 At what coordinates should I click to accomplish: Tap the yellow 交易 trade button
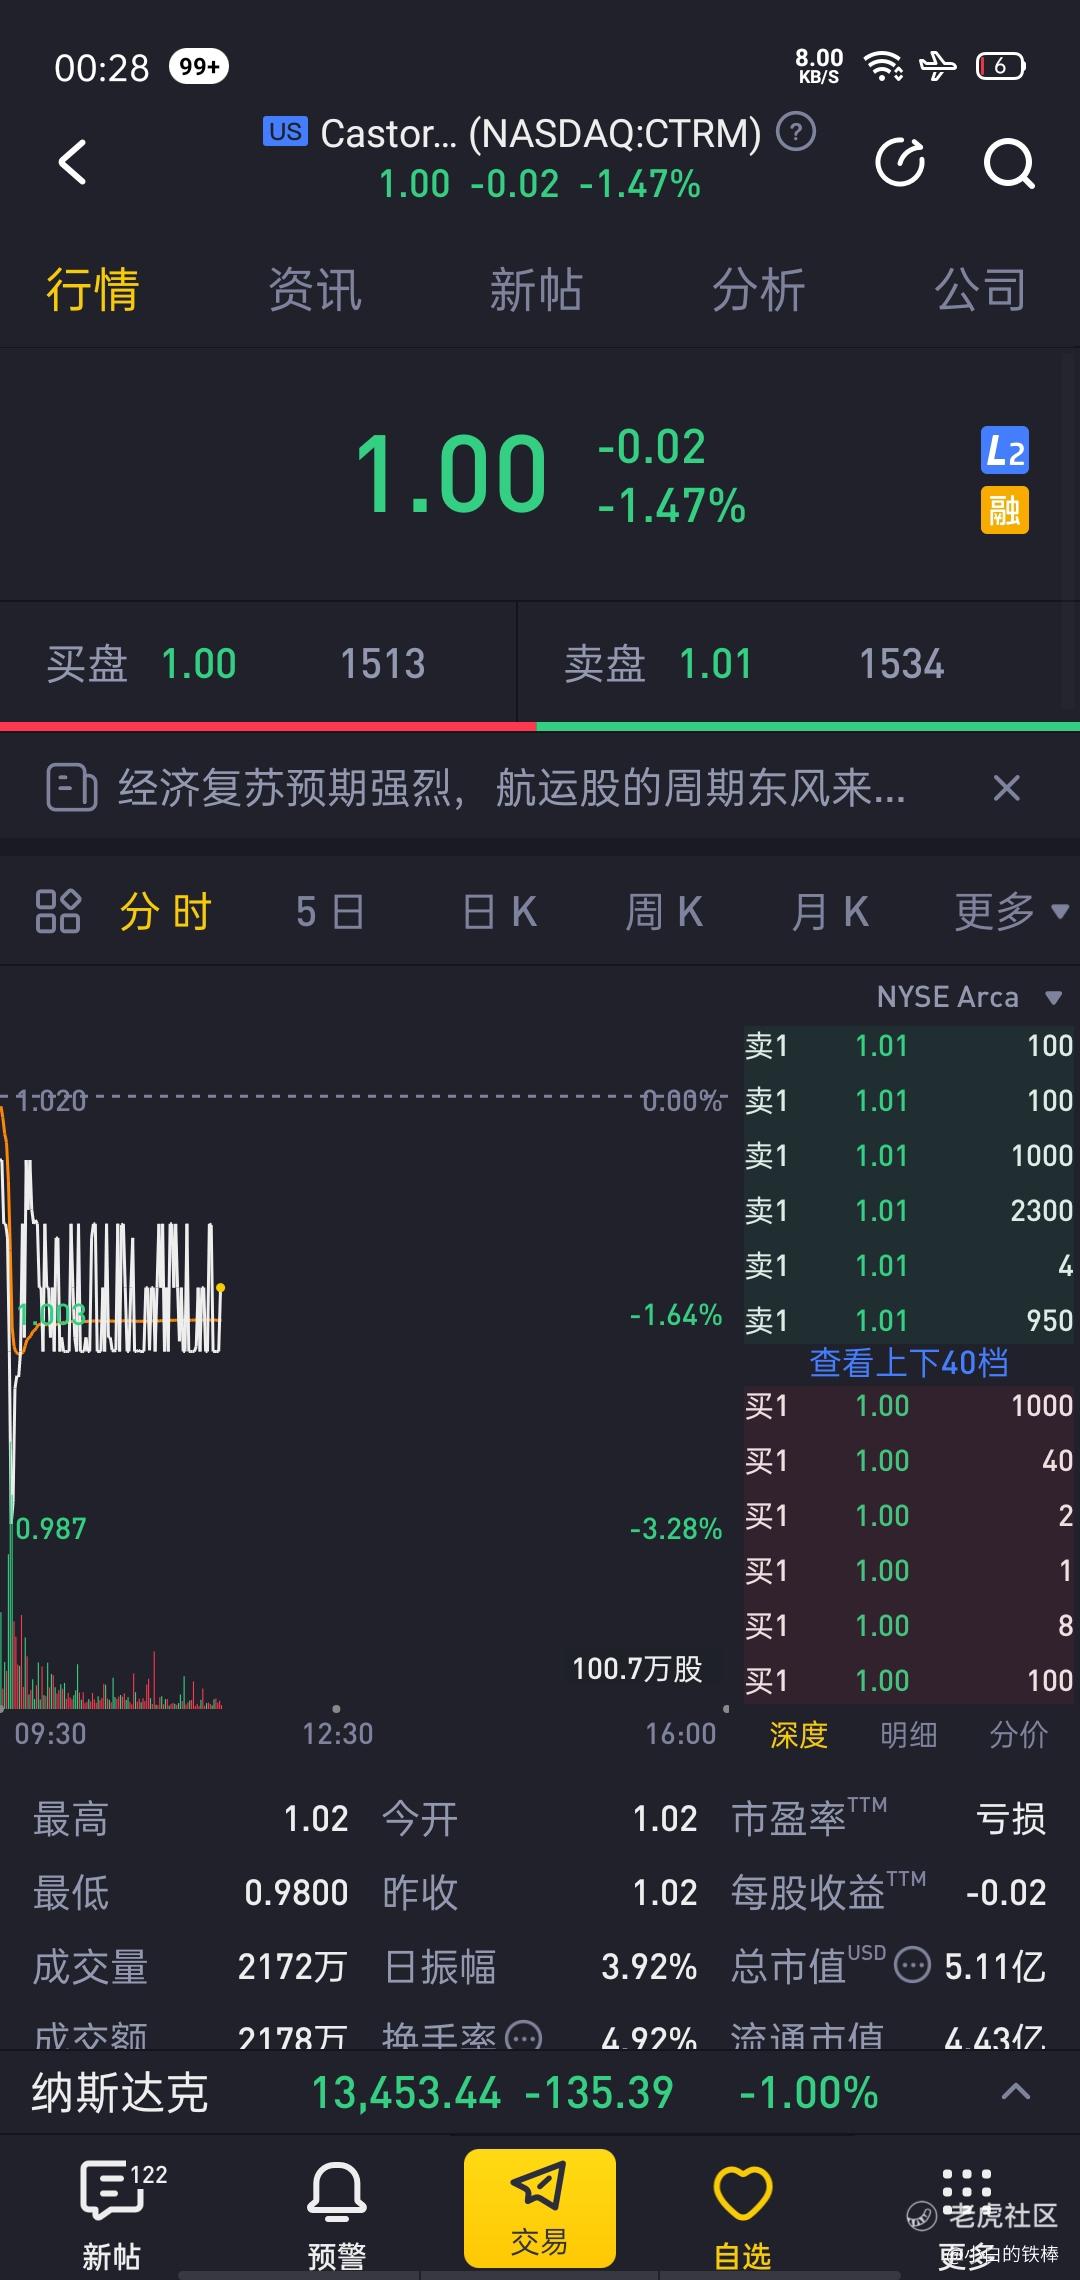coord(540,2208)
